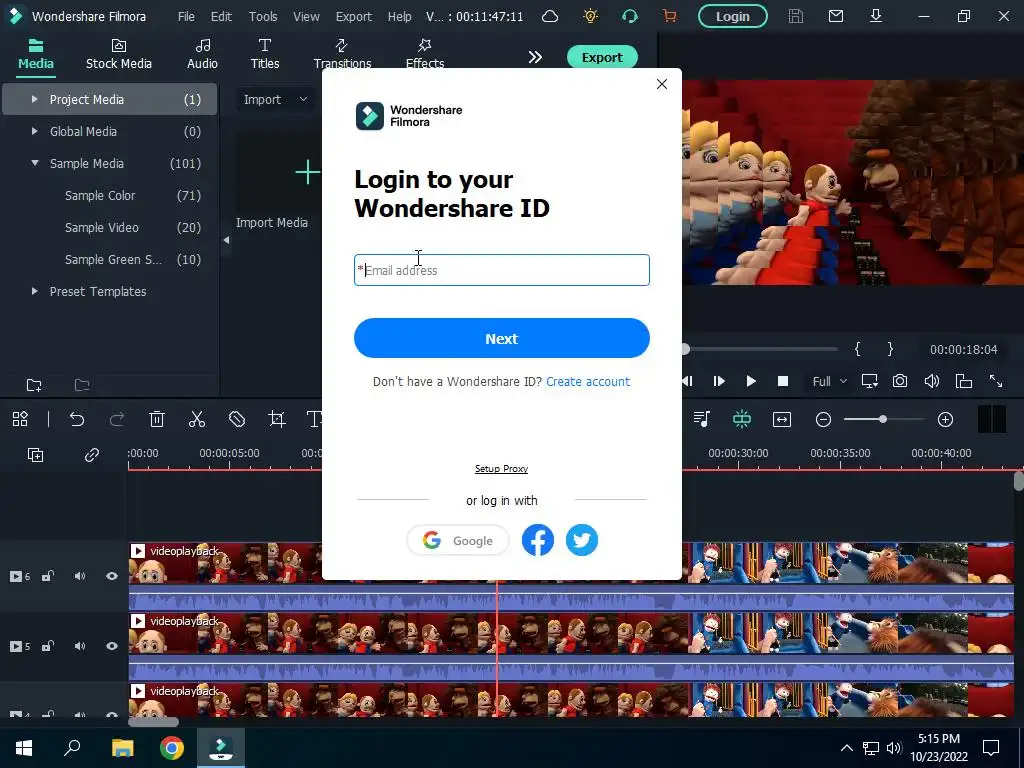
Task: Add a new folder in media panel
Action: pos(34,385)
